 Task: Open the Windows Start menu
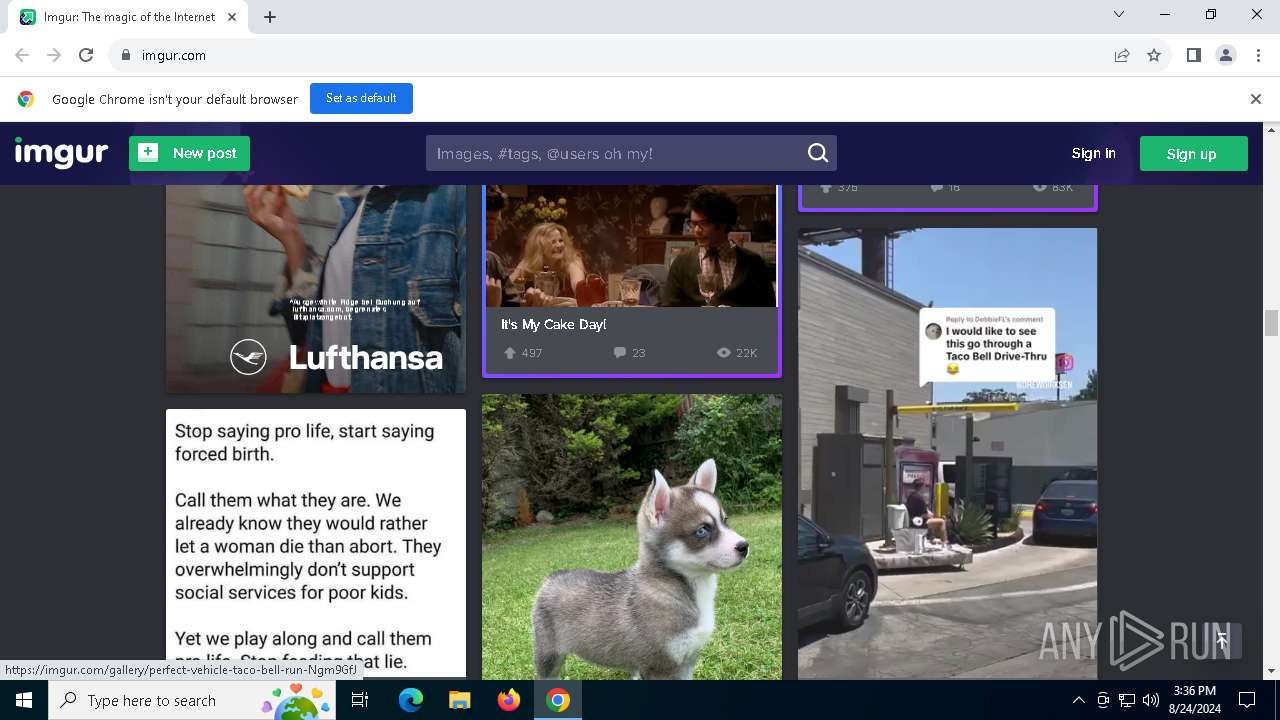tap(24, 700)
